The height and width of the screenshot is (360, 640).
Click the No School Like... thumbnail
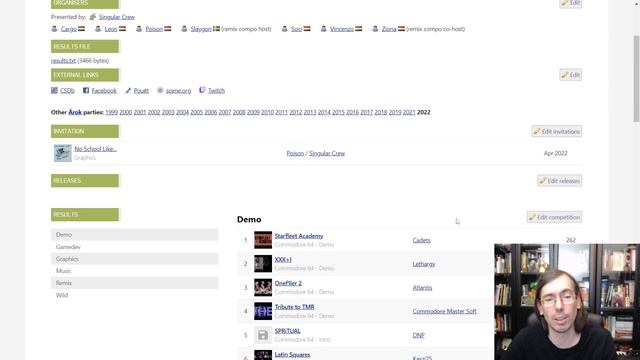tap(63, 153)
